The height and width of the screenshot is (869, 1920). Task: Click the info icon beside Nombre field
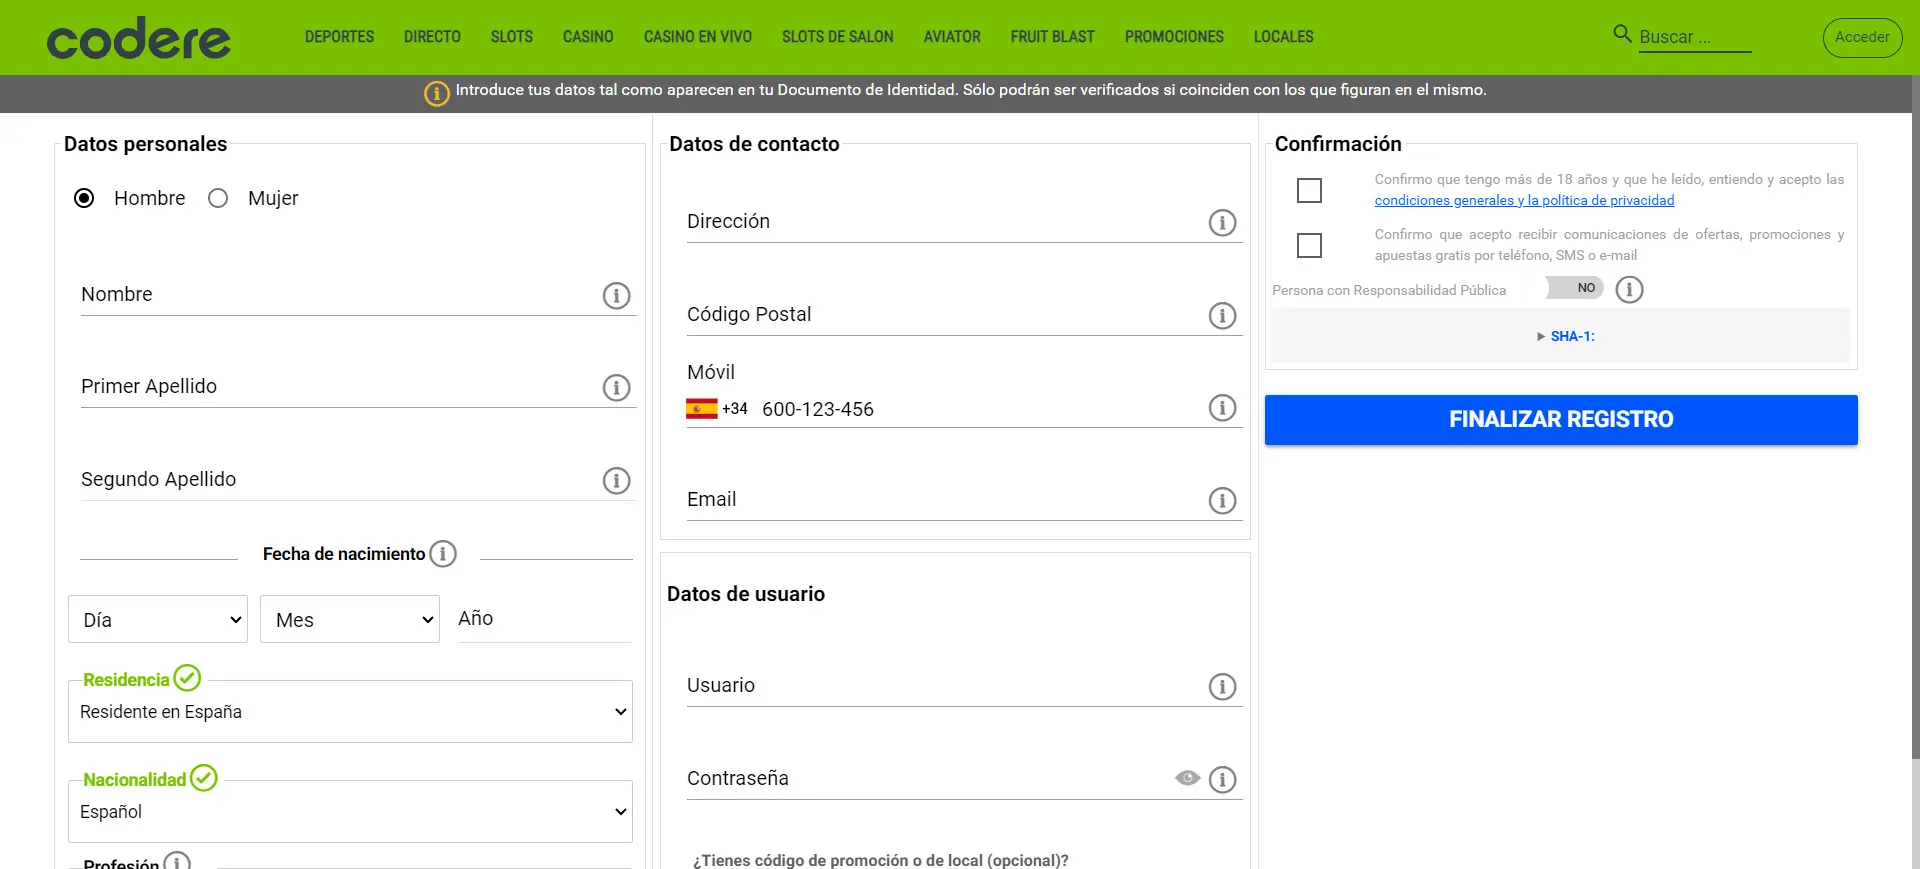pos(616,296)
